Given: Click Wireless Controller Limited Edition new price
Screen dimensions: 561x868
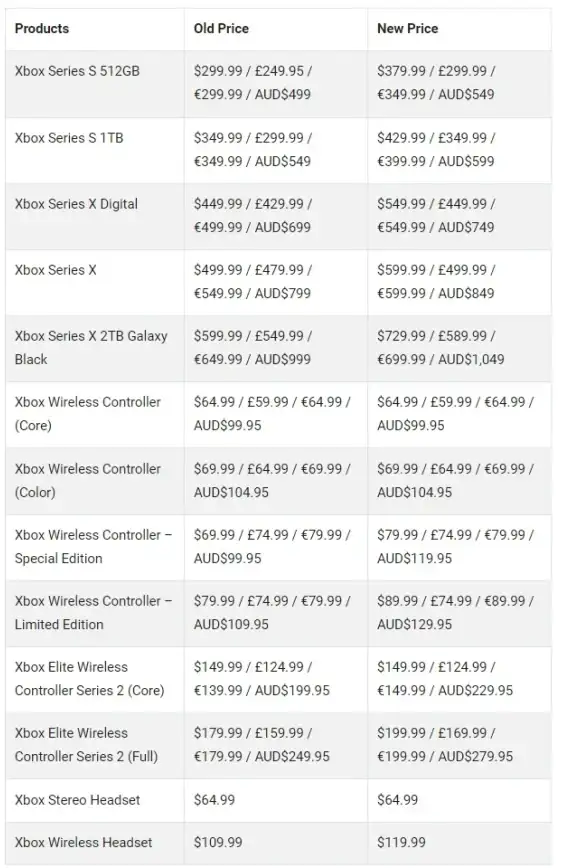Looking at the screenshot, I should tap(455, 613).
